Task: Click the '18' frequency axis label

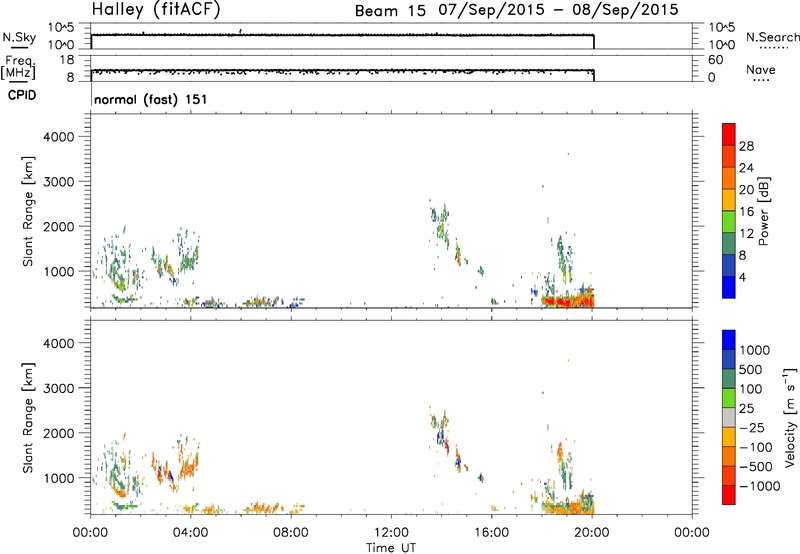Action: pyautogui.click(x=67, y=60)
